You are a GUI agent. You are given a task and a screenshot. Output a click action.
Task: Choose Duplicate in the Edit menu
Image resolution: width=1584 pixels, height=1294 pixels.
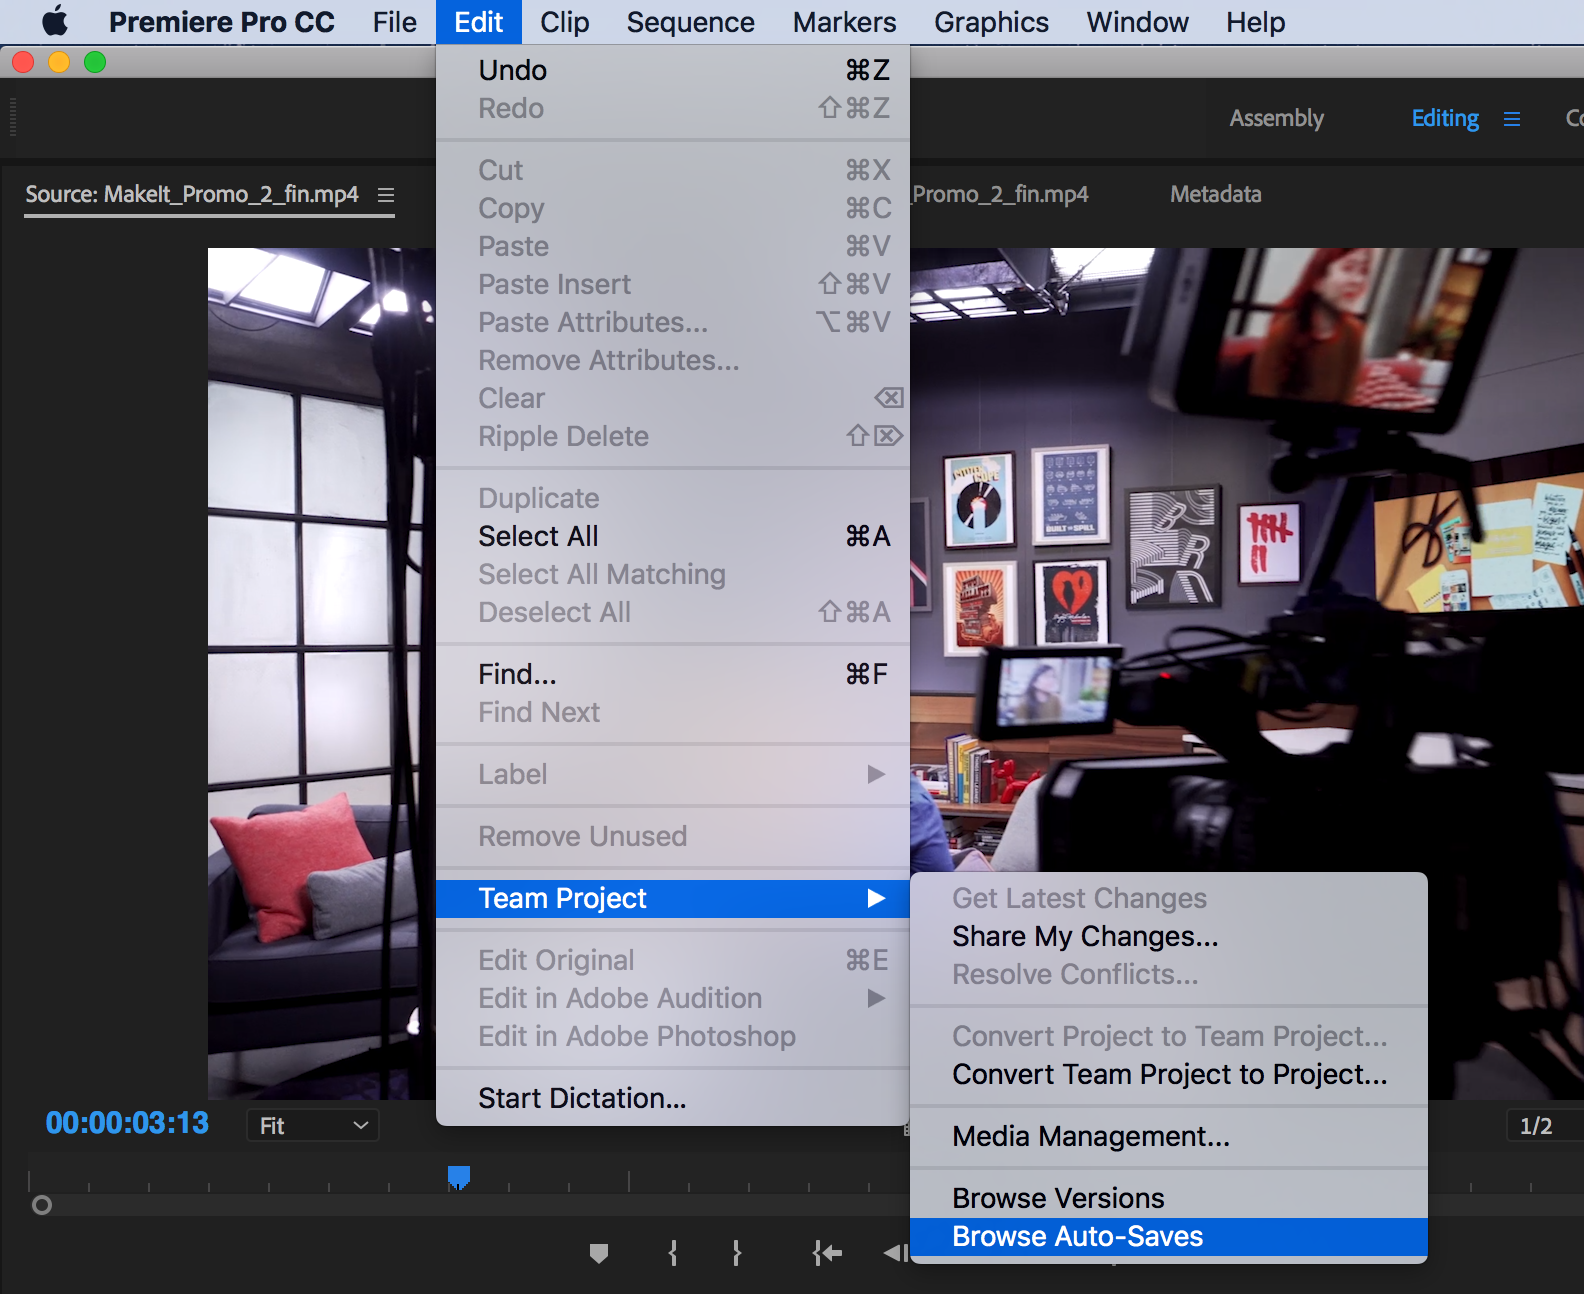673,498
